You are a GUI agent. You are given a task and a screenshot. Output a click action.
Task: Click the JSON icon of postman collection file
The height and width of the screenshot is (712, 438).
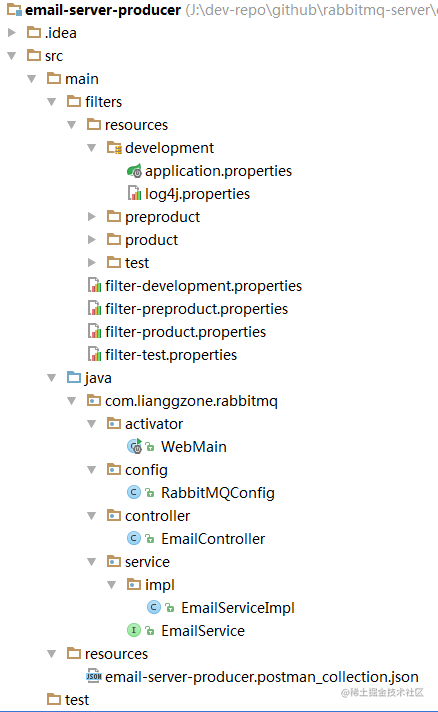94,676
